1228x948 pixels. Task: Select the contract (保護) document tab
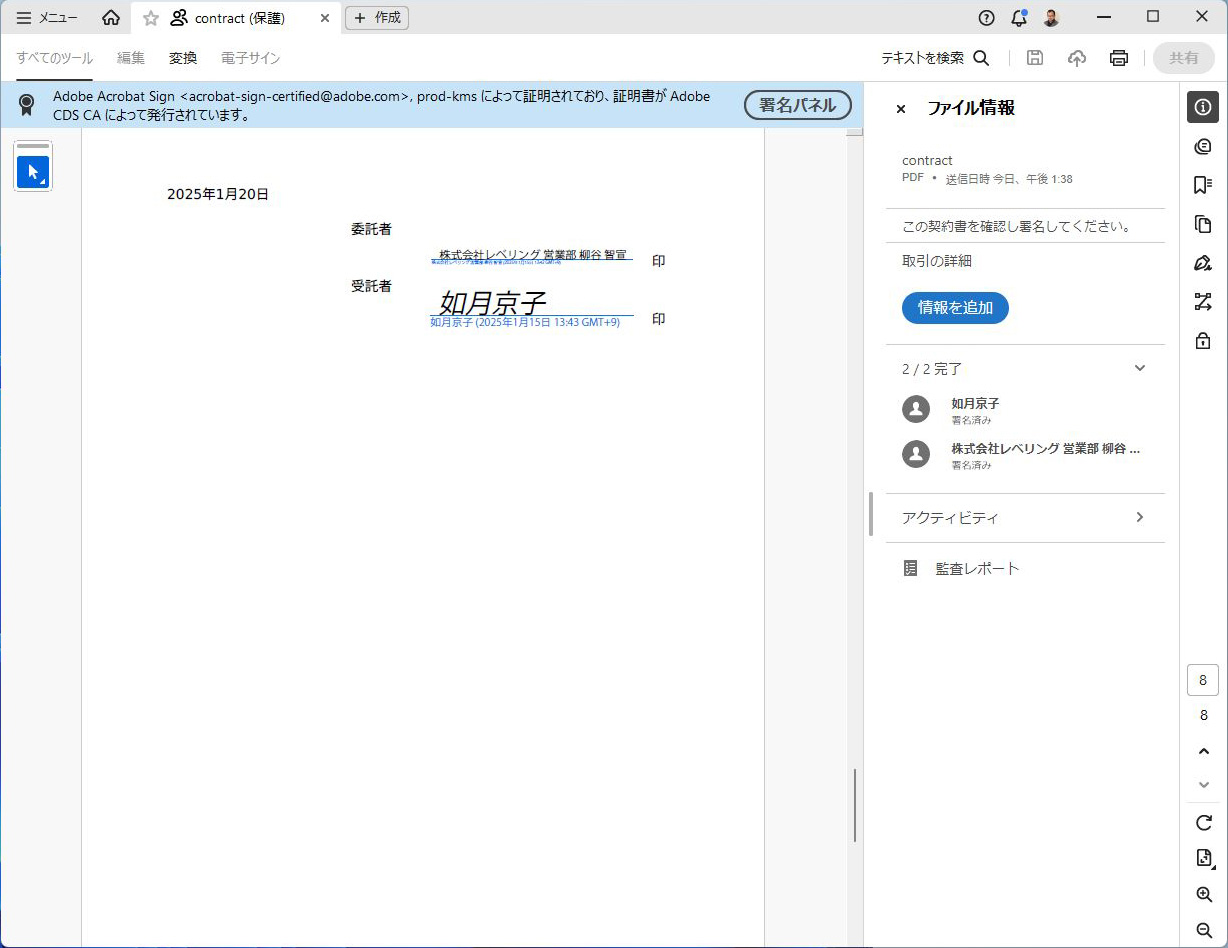(236, 18)
